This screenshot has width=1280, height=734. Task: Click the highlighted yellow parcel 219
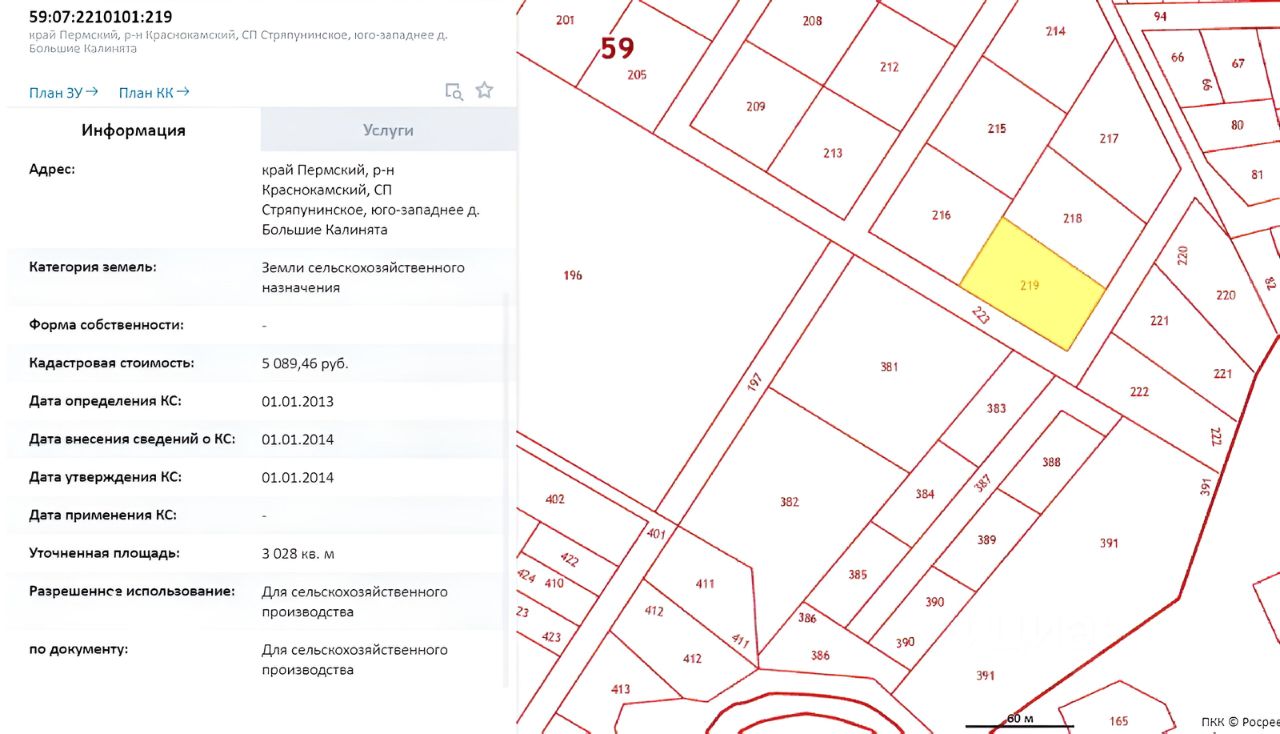(x=1033, y=285)
